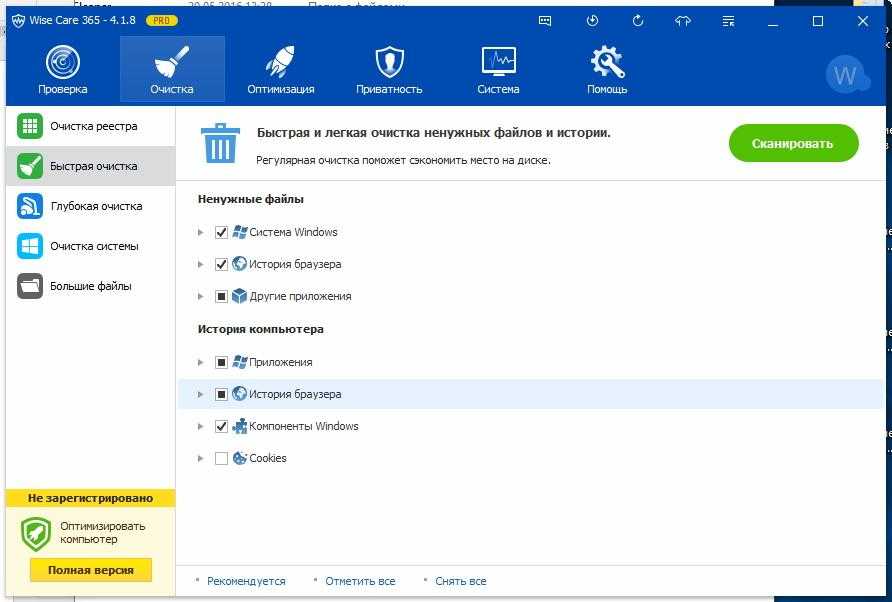Click the backup clock icon in title bar

pyautogui.click(x=592, y=21)
